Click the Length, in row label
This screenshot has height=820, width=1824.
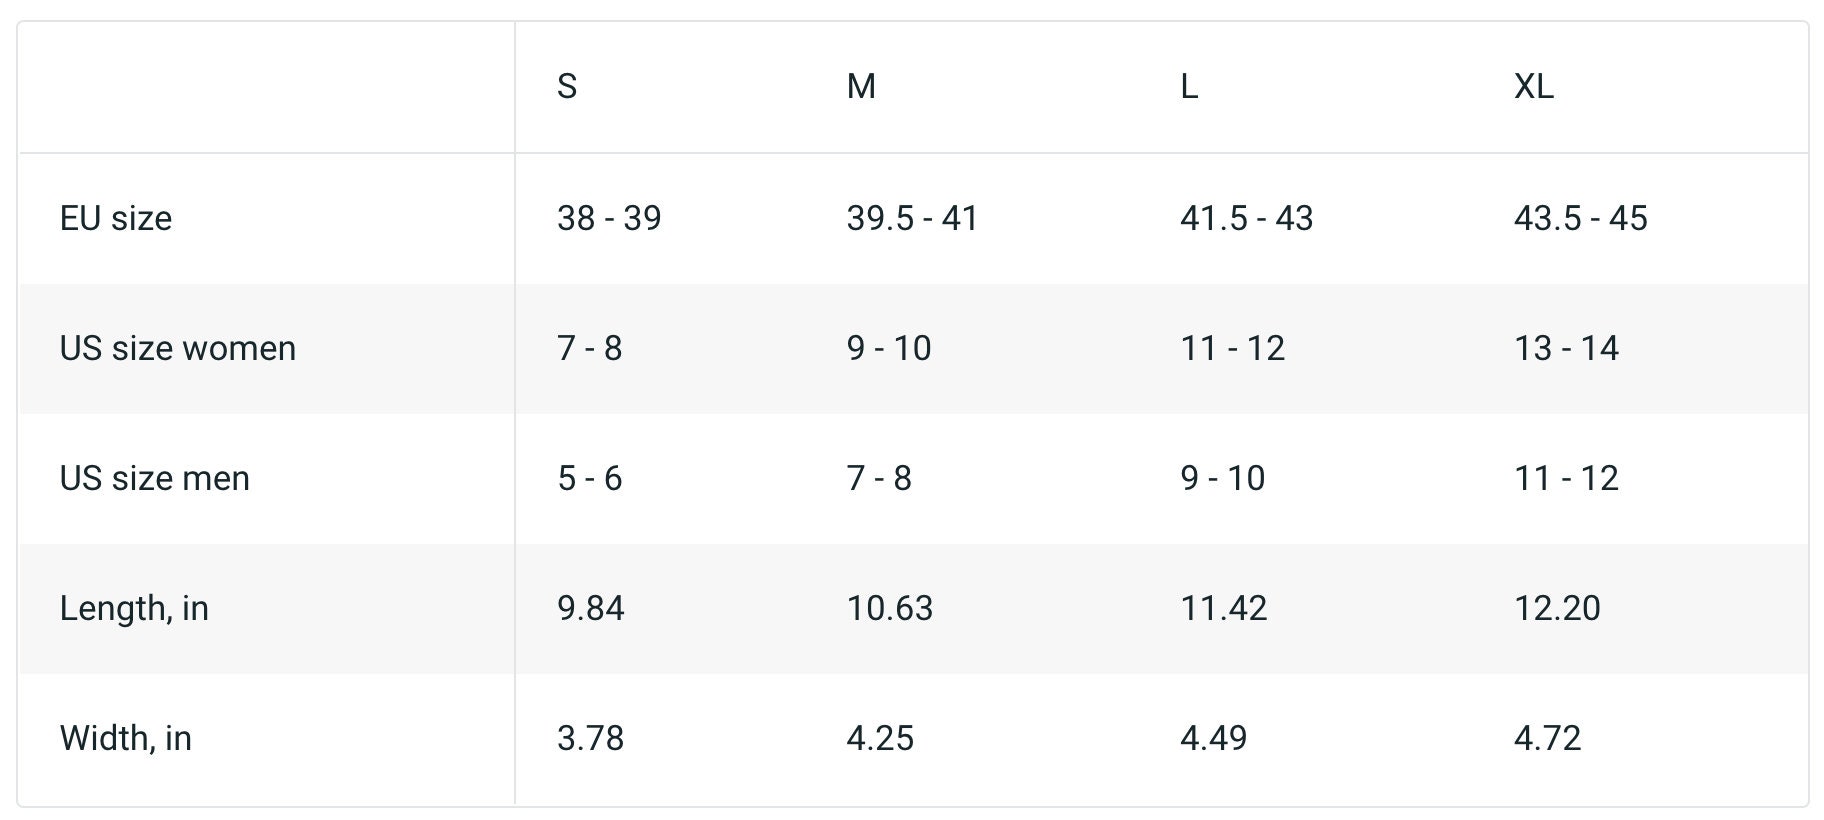[134, 608]
